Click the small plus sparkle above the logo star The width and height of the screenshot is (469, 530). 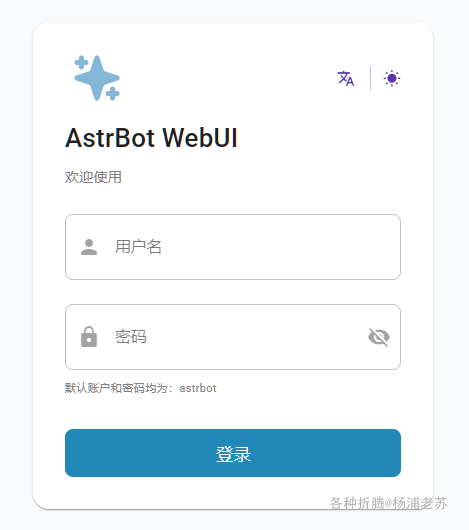click(81, 63)
